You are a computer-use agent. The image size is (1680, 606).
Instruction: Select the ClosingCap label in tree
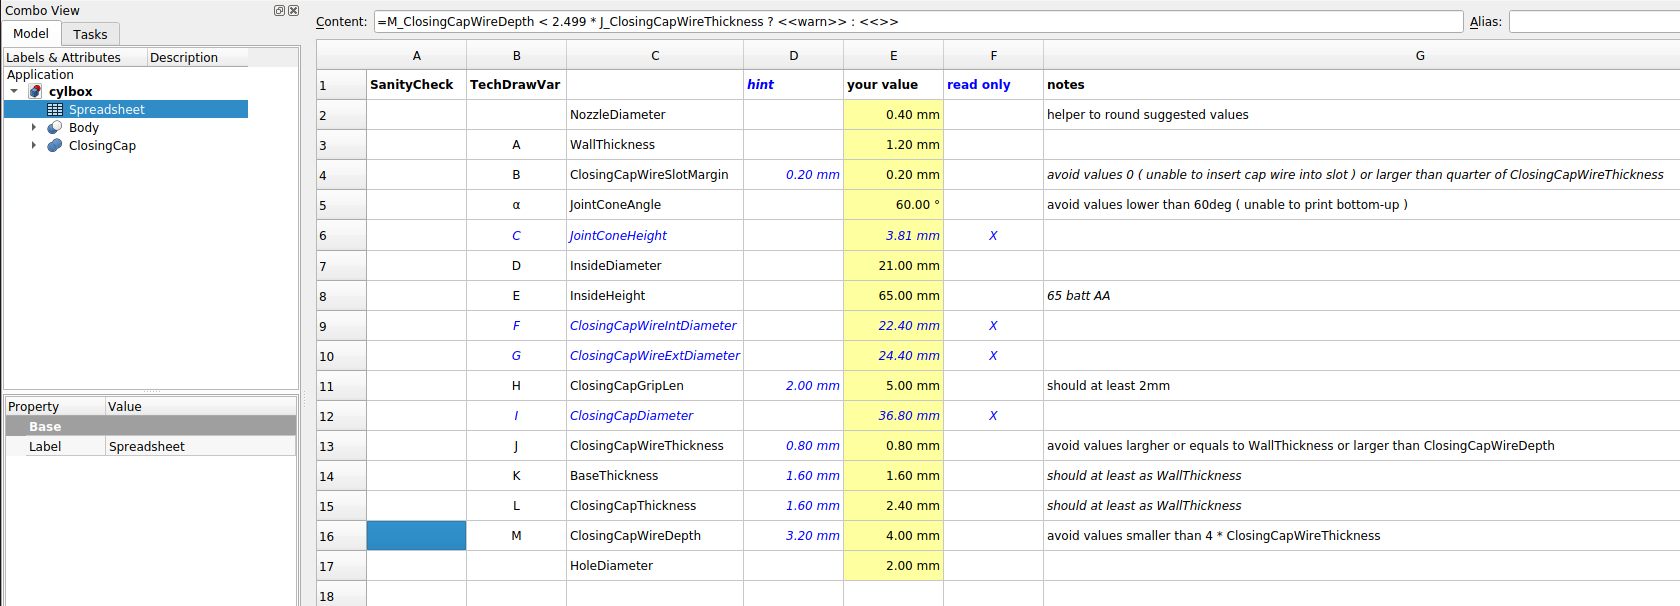(102, 145)
